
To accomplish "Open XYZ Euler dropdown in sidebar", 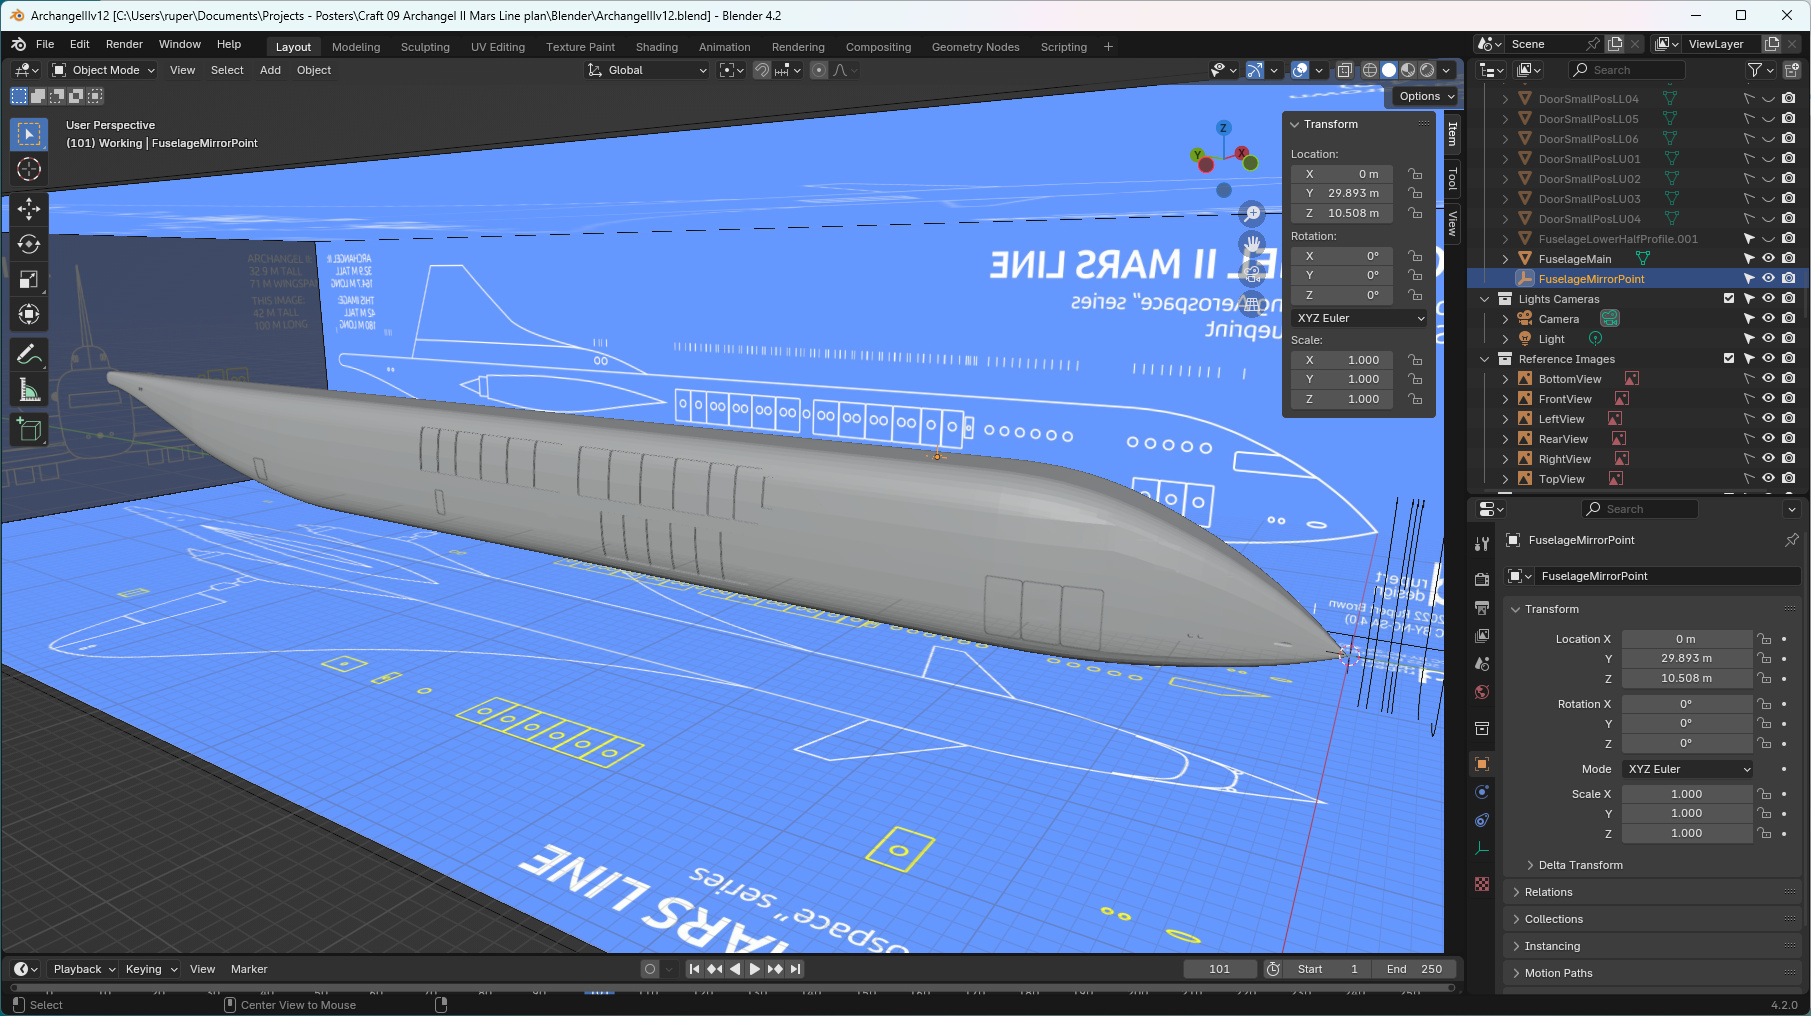I will [x=1360, y=318].
